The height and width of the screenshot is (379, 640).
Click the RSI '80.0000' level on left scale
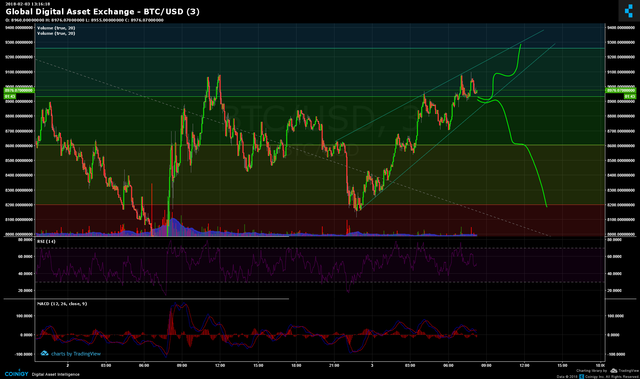(x=26, y=240)
